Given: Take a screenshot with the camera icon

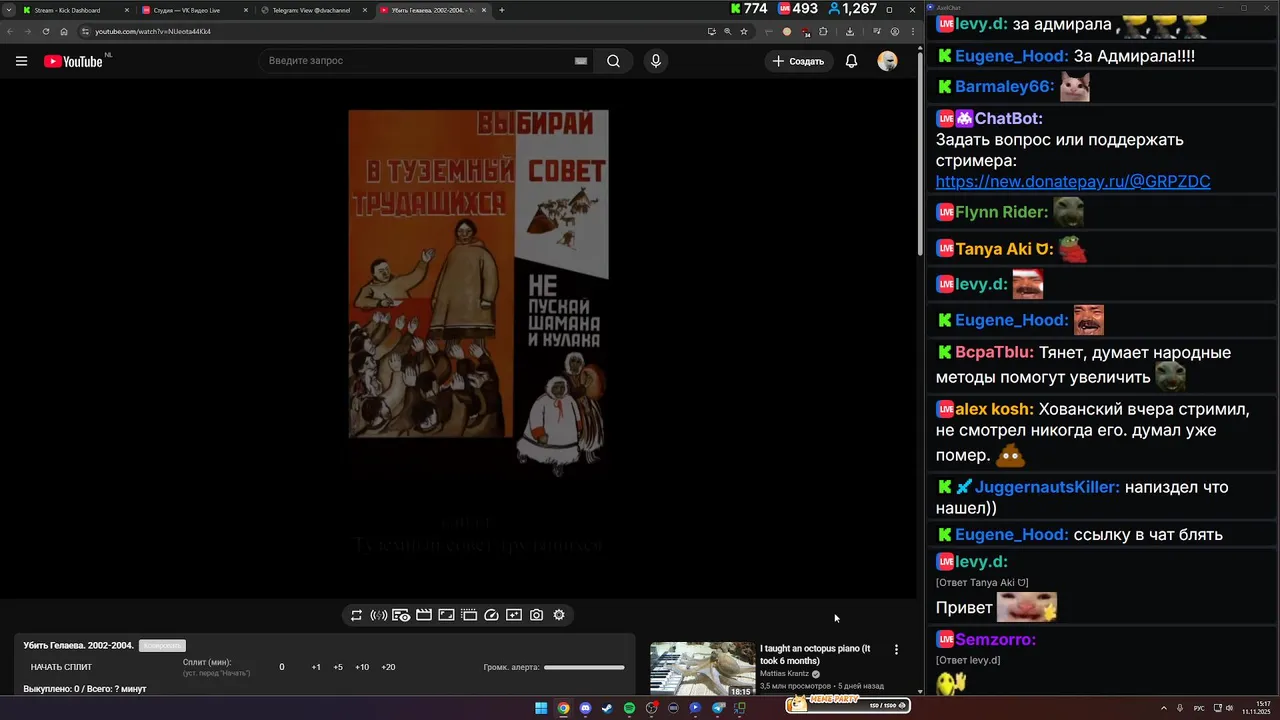Looking at the screenshot, I should [x=537, y=615].
